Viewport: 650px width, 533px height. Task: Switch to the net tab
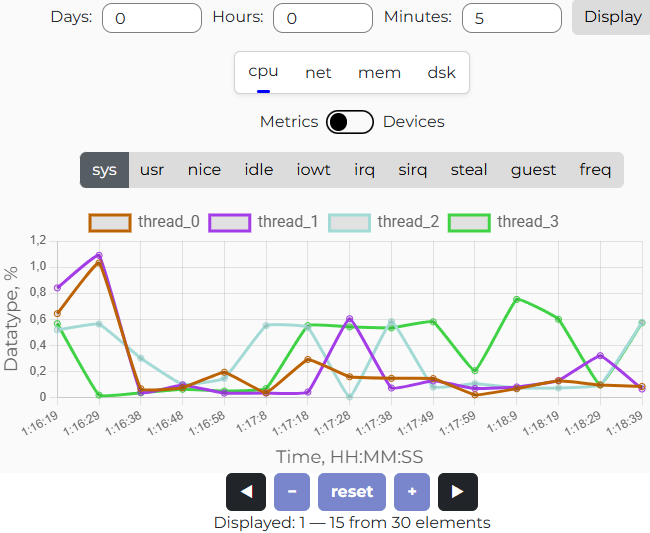pos(318,73)
